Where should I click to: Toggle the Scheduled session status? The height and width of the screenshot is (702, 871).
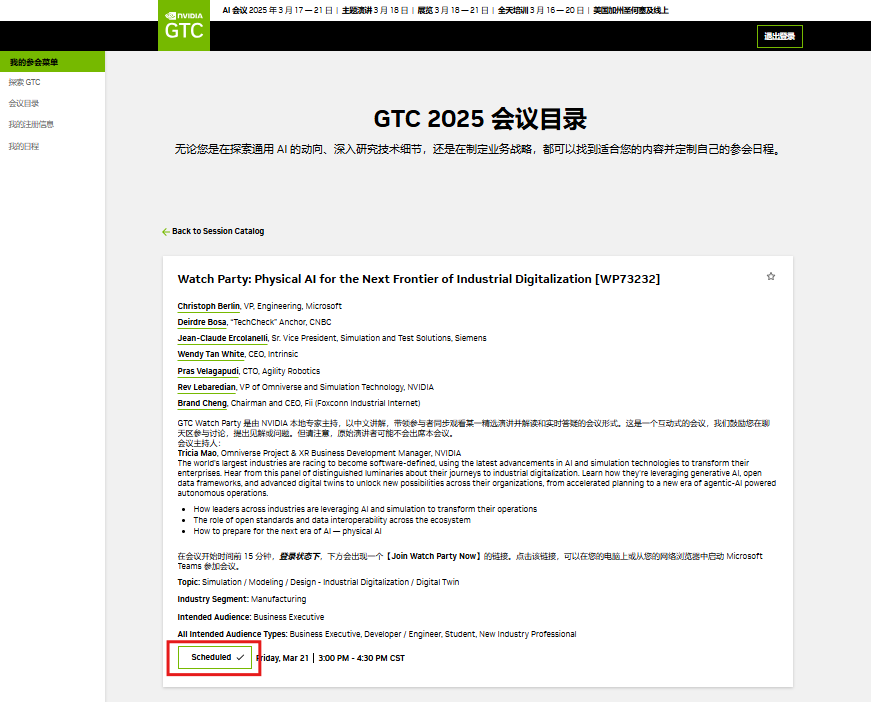click(x=213, y=657)
